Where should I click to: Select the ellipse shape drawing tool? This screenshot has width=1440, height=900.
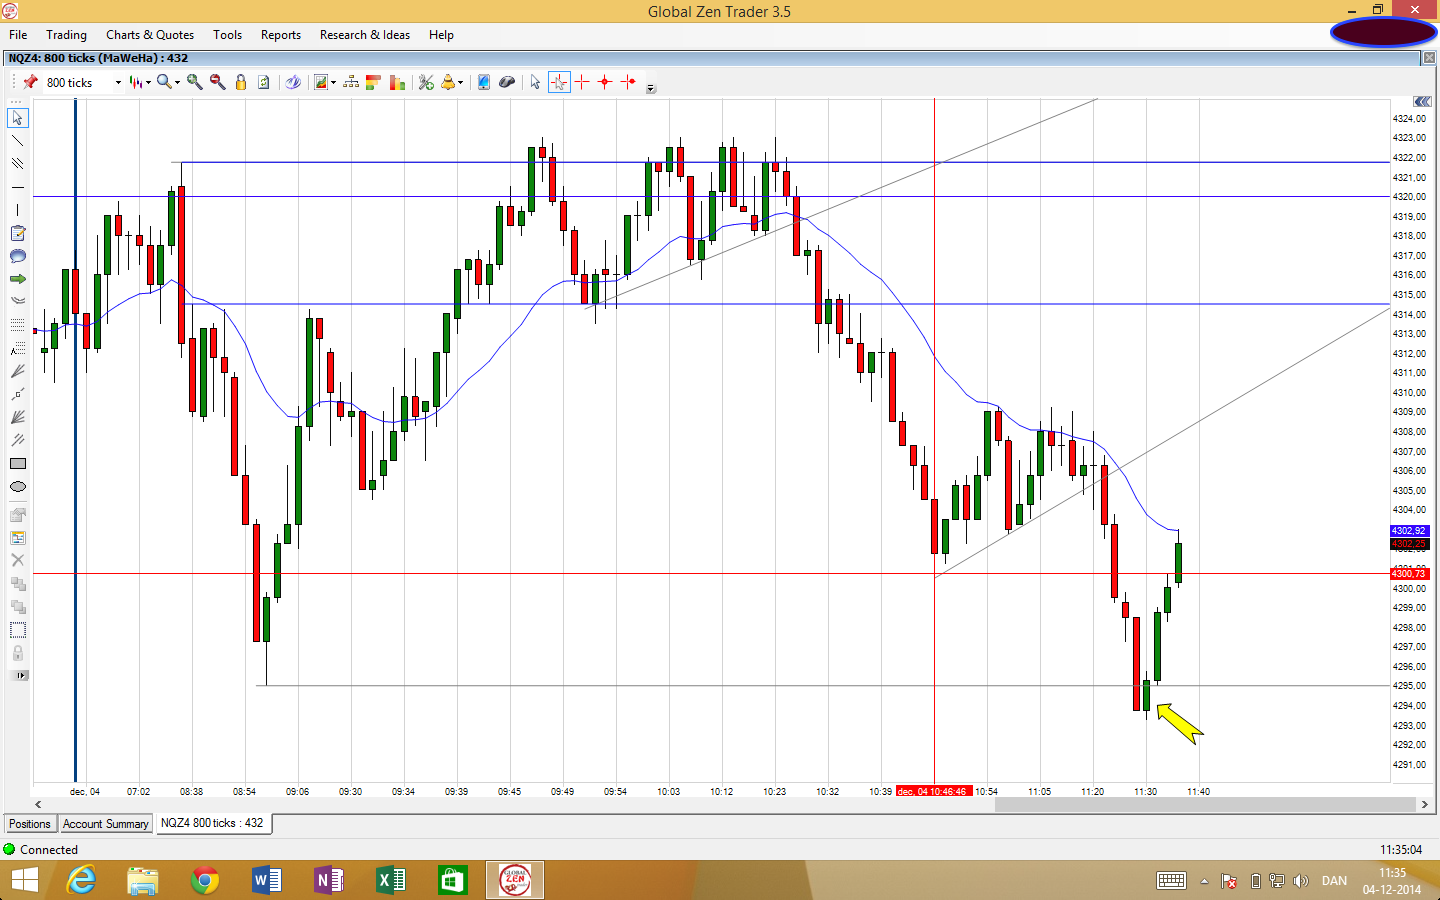tap(18, 487)
